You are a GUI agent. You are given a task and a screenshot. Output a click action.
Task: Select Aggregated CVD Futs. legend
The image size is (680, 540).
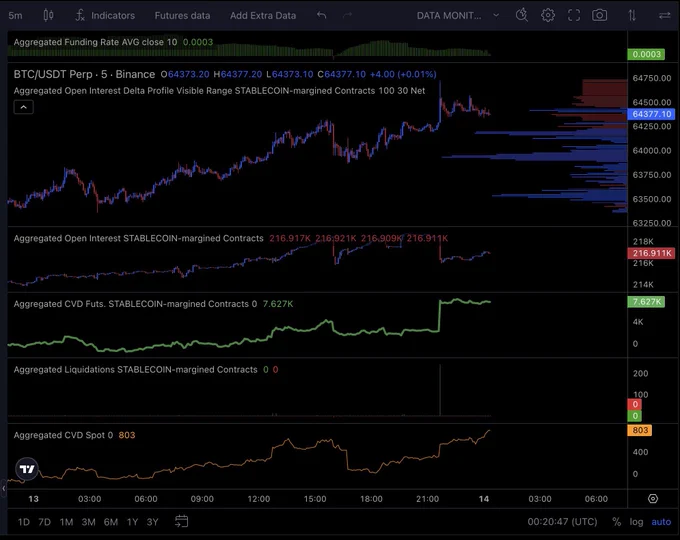[135, 304]
